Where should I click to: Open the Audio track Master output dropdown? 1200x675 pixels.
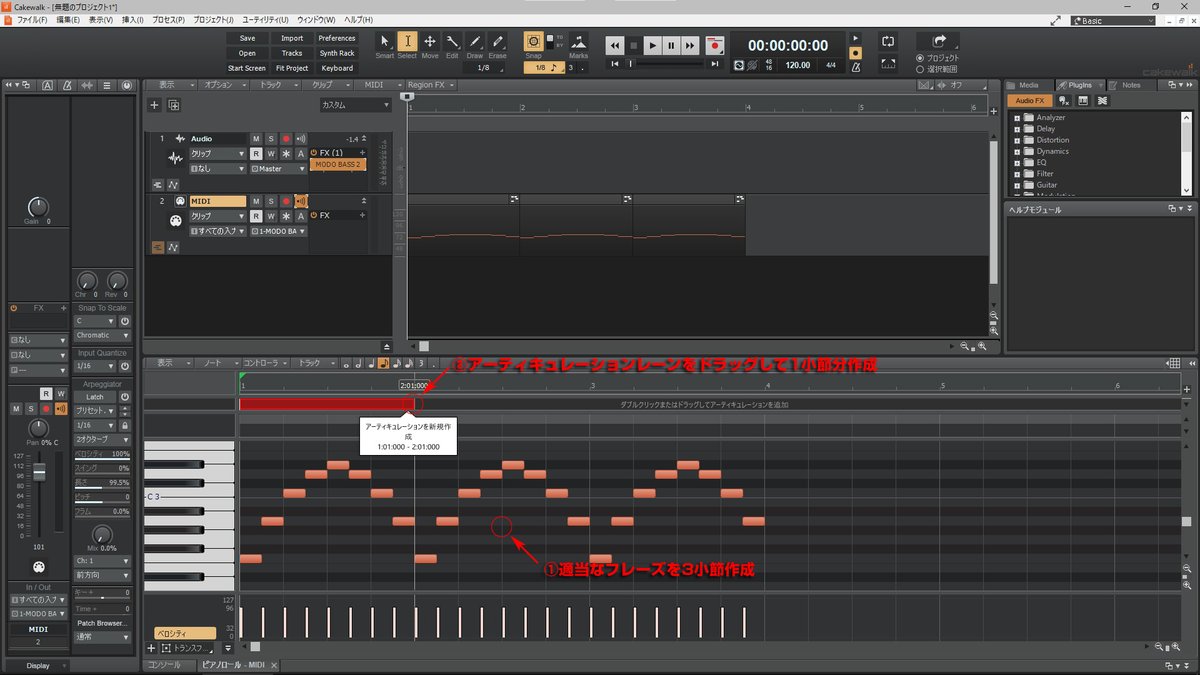[x=279, y=169]
